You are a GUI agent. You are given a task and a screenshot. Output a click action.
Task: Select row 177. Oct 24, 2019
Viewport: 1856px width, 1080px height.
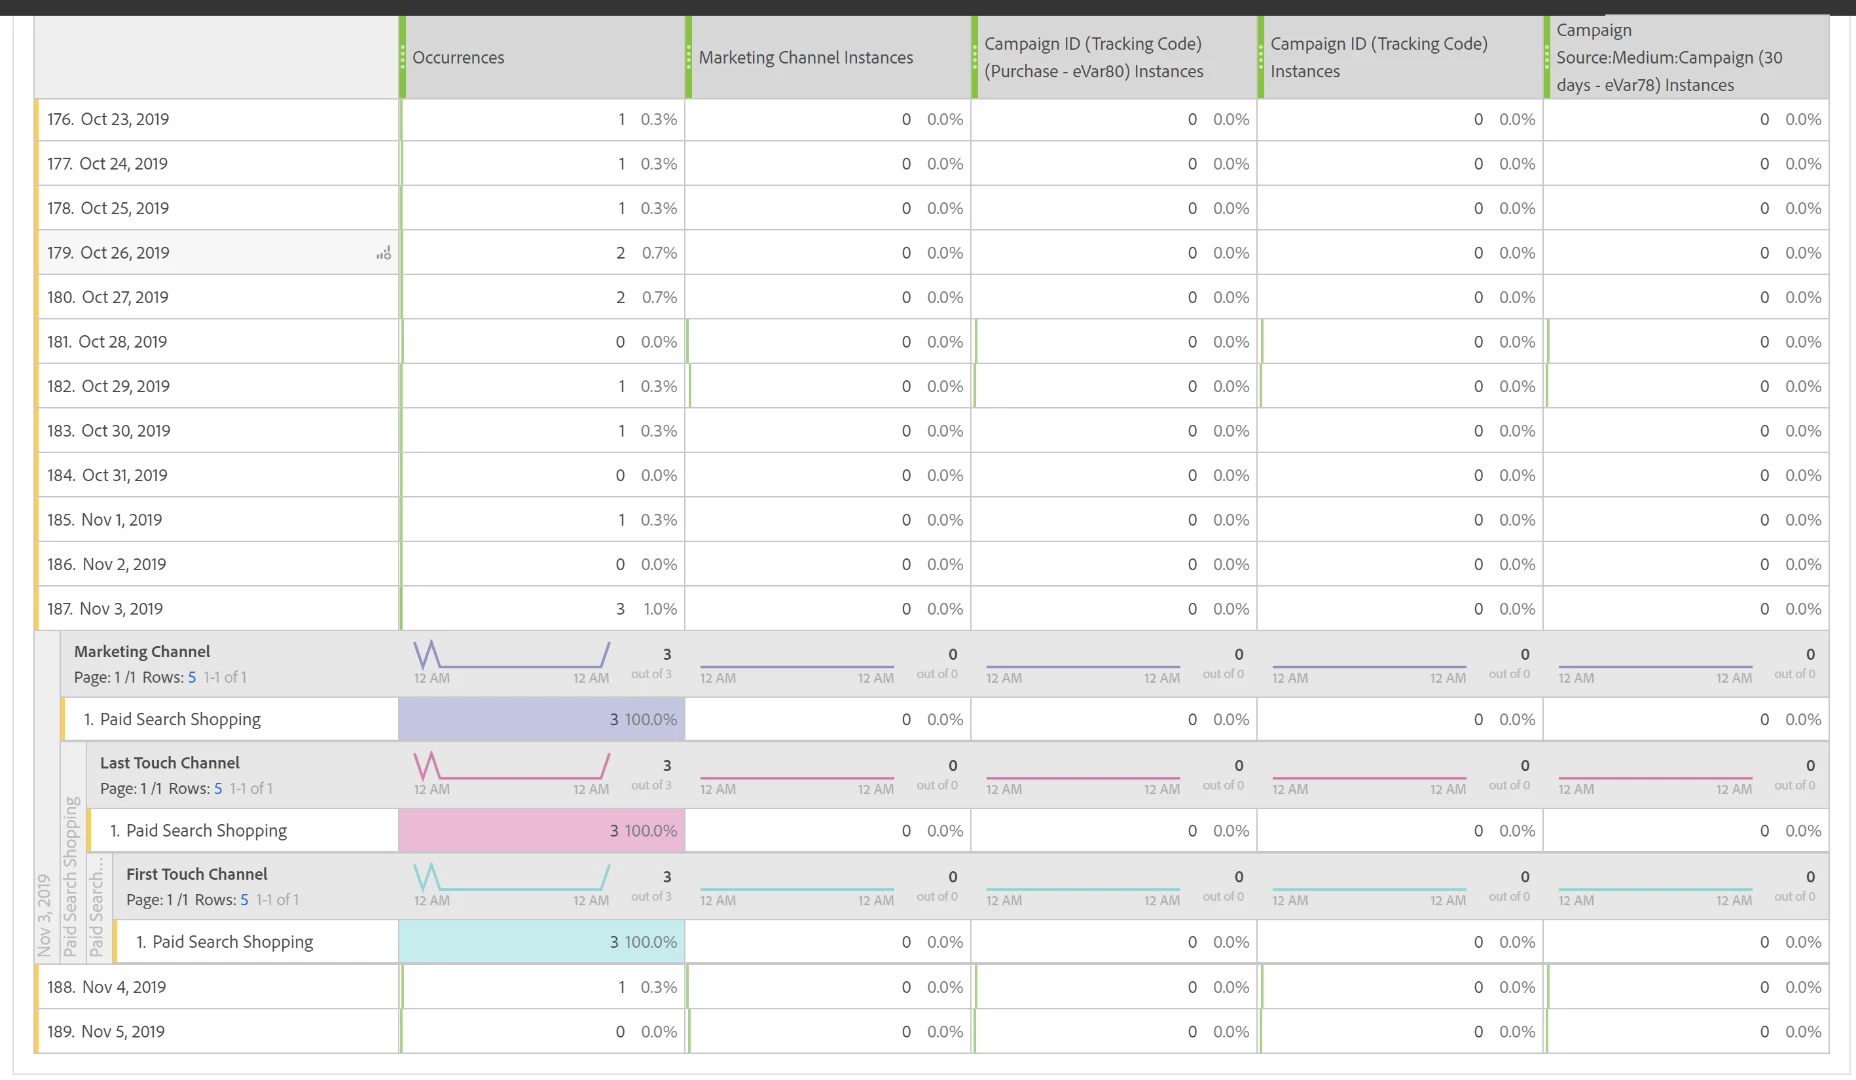217,164
